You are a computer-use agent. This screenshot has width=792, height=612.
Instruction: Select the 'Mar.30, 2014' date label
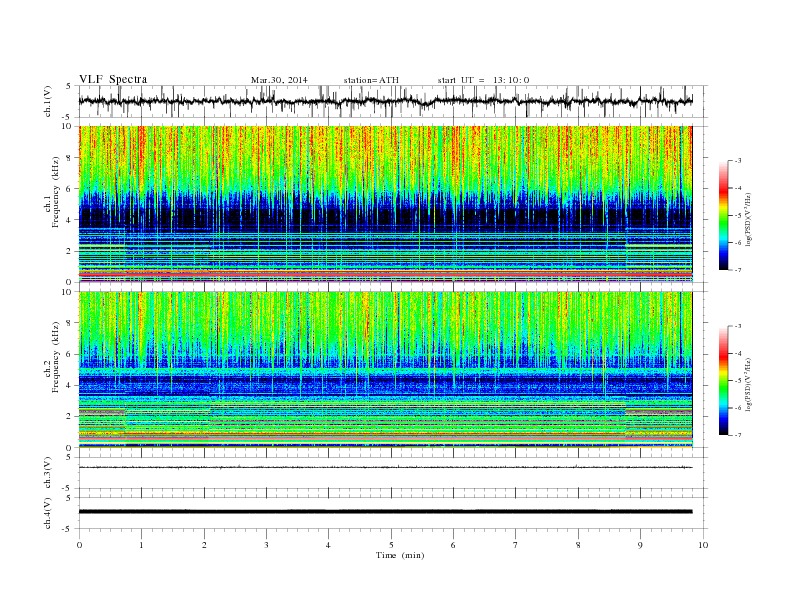pos(279,80)
